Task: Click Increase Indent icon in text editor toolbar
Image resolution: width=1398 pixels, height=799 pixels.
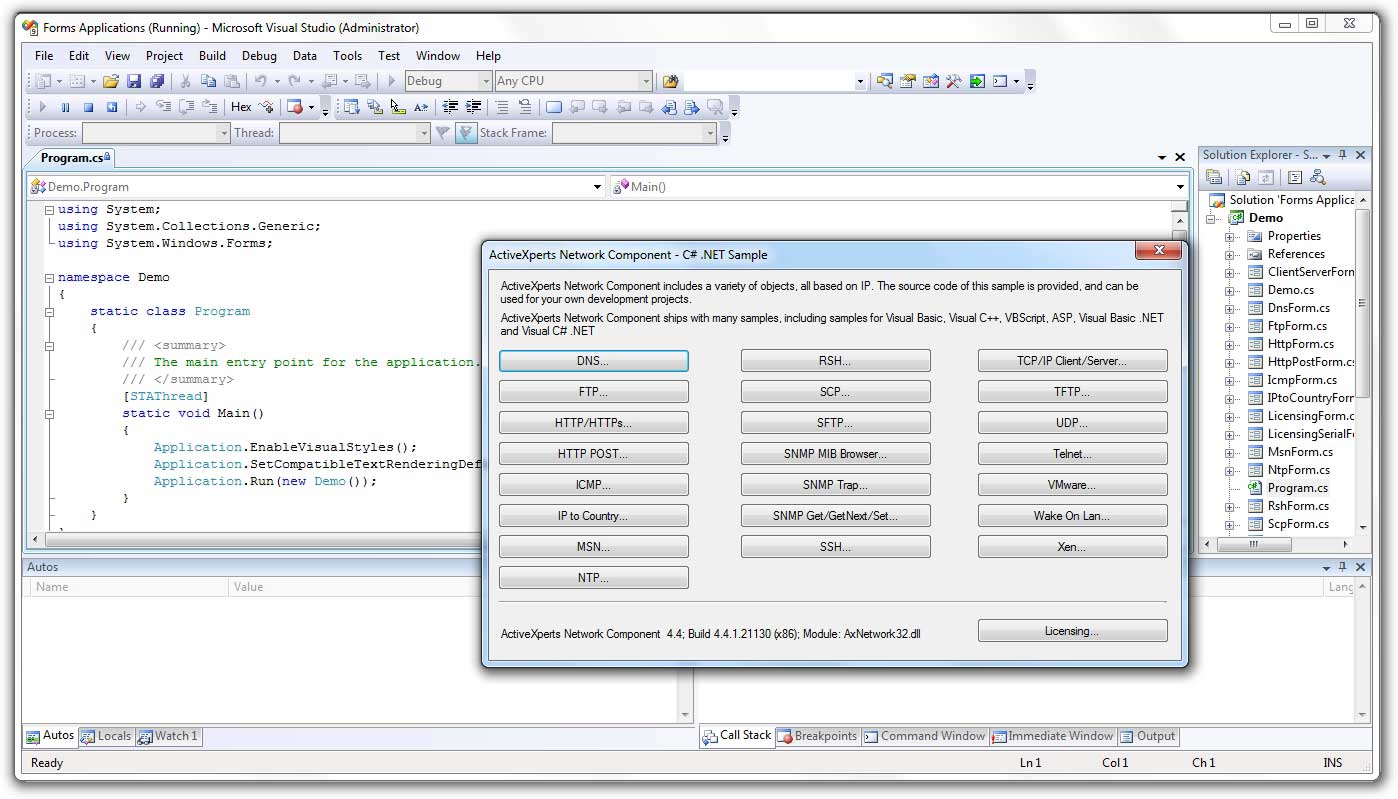Action: point(473,107)
